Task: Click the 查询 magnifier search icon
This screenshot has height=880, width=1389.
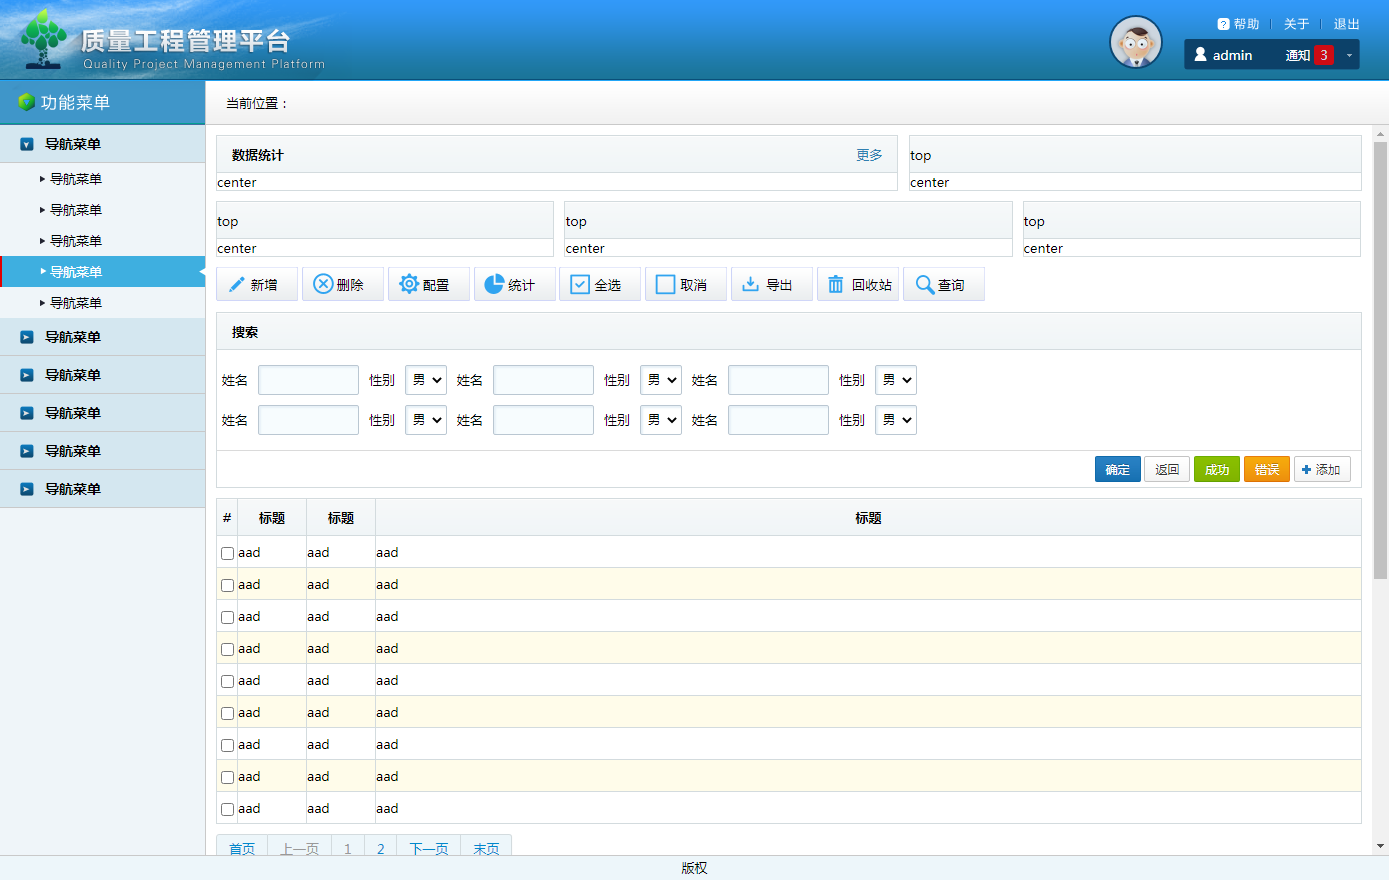Action: pyautogui.click(x=925, y=285)
